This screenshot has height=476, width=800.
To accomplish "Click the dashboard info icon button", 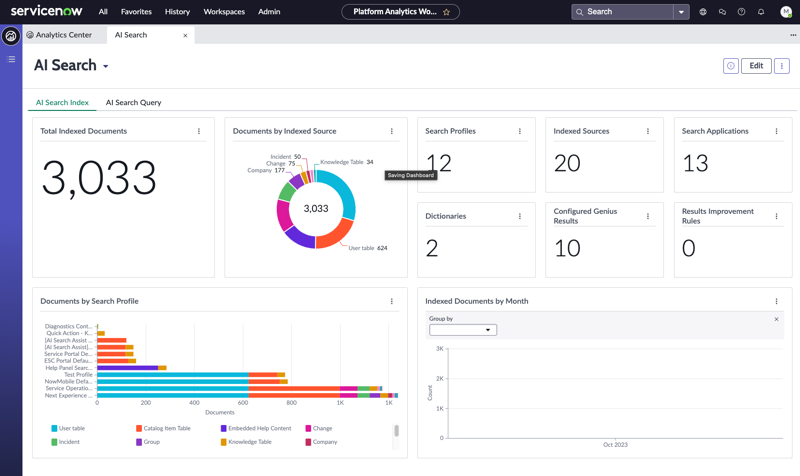I will 731,66.
